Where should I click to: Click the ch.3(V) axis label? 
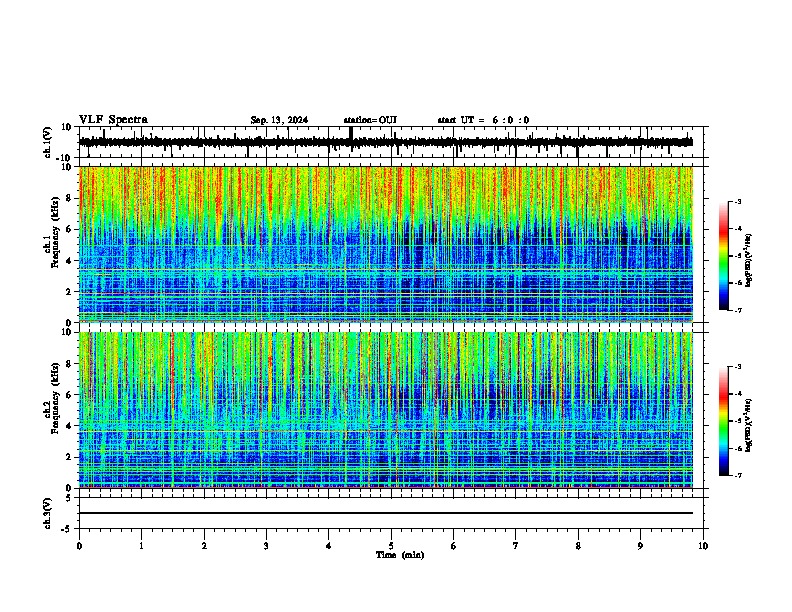coord(48,514)
